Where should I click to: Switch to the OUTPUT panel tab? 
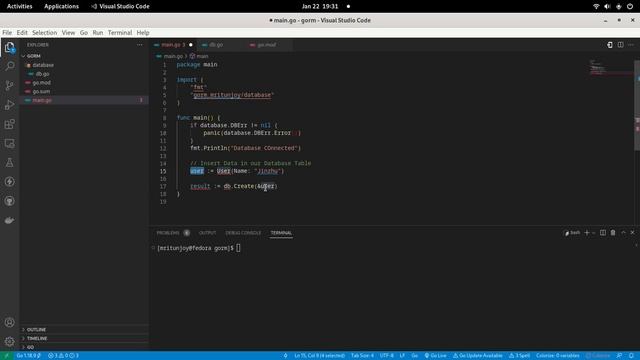pyautogui.click(x=207, y=233)
